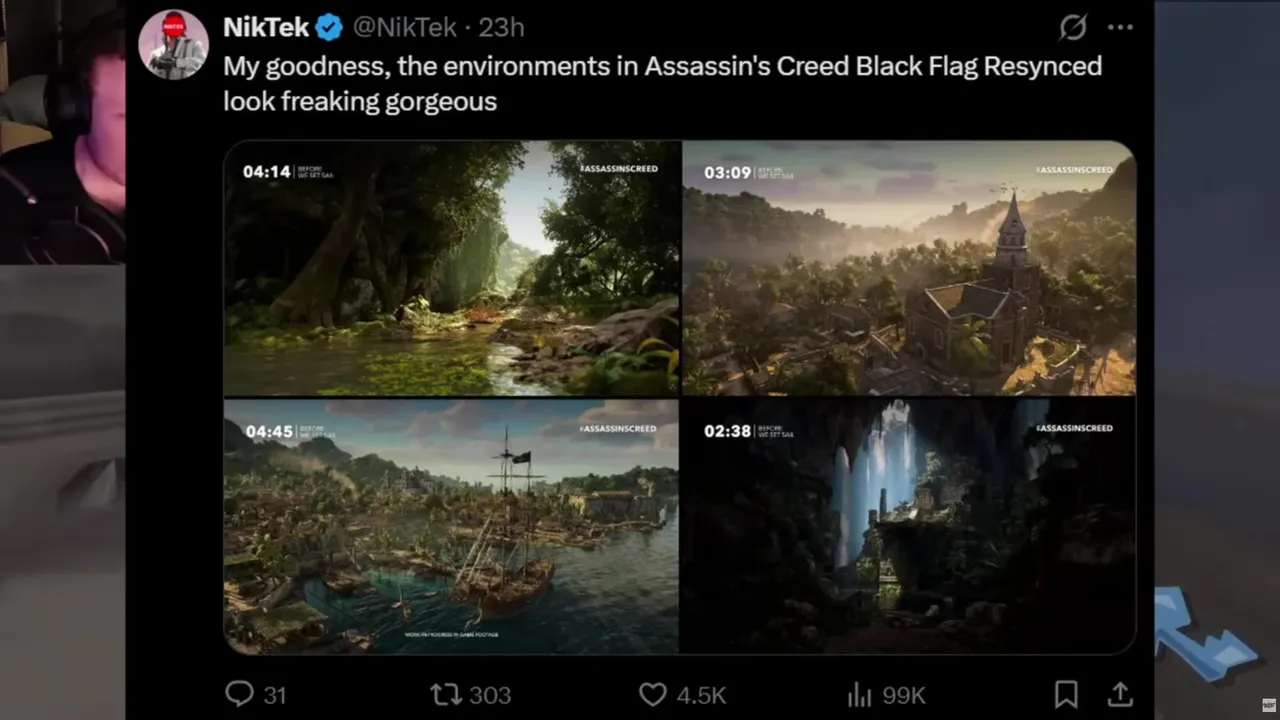Click the blue verified checkmark badge
This screenshot has width=1280, height=720.
tap(329, 28)
